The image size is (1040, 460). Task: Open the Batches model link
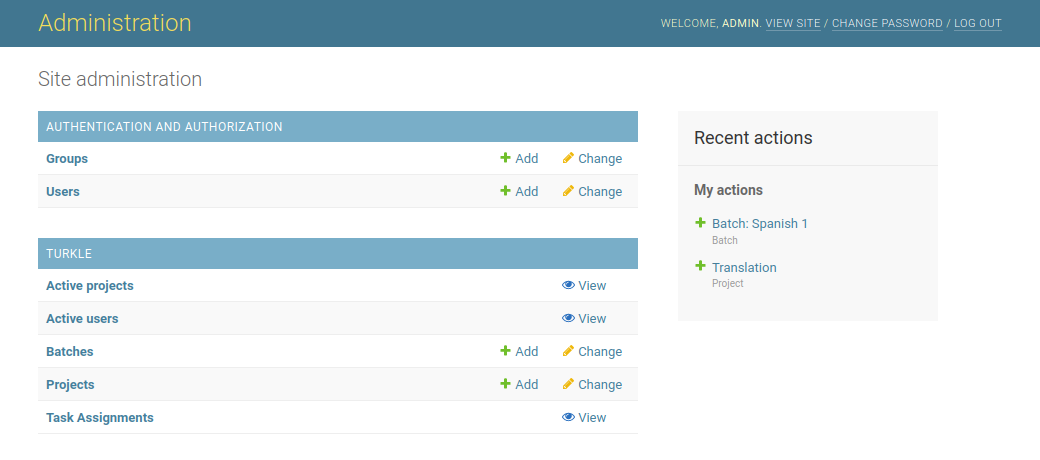pyautogui.click(x=70, y=352)
